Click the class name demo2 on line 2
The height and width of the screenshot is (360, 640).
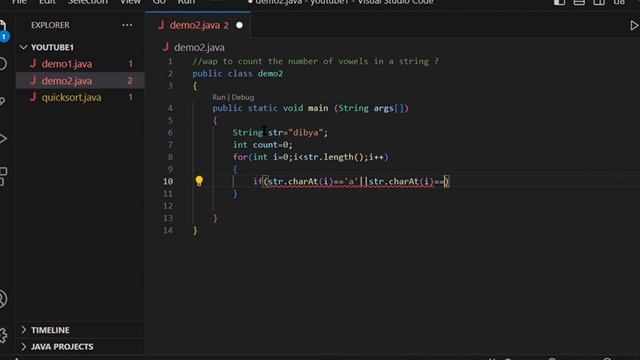(270, 73)
